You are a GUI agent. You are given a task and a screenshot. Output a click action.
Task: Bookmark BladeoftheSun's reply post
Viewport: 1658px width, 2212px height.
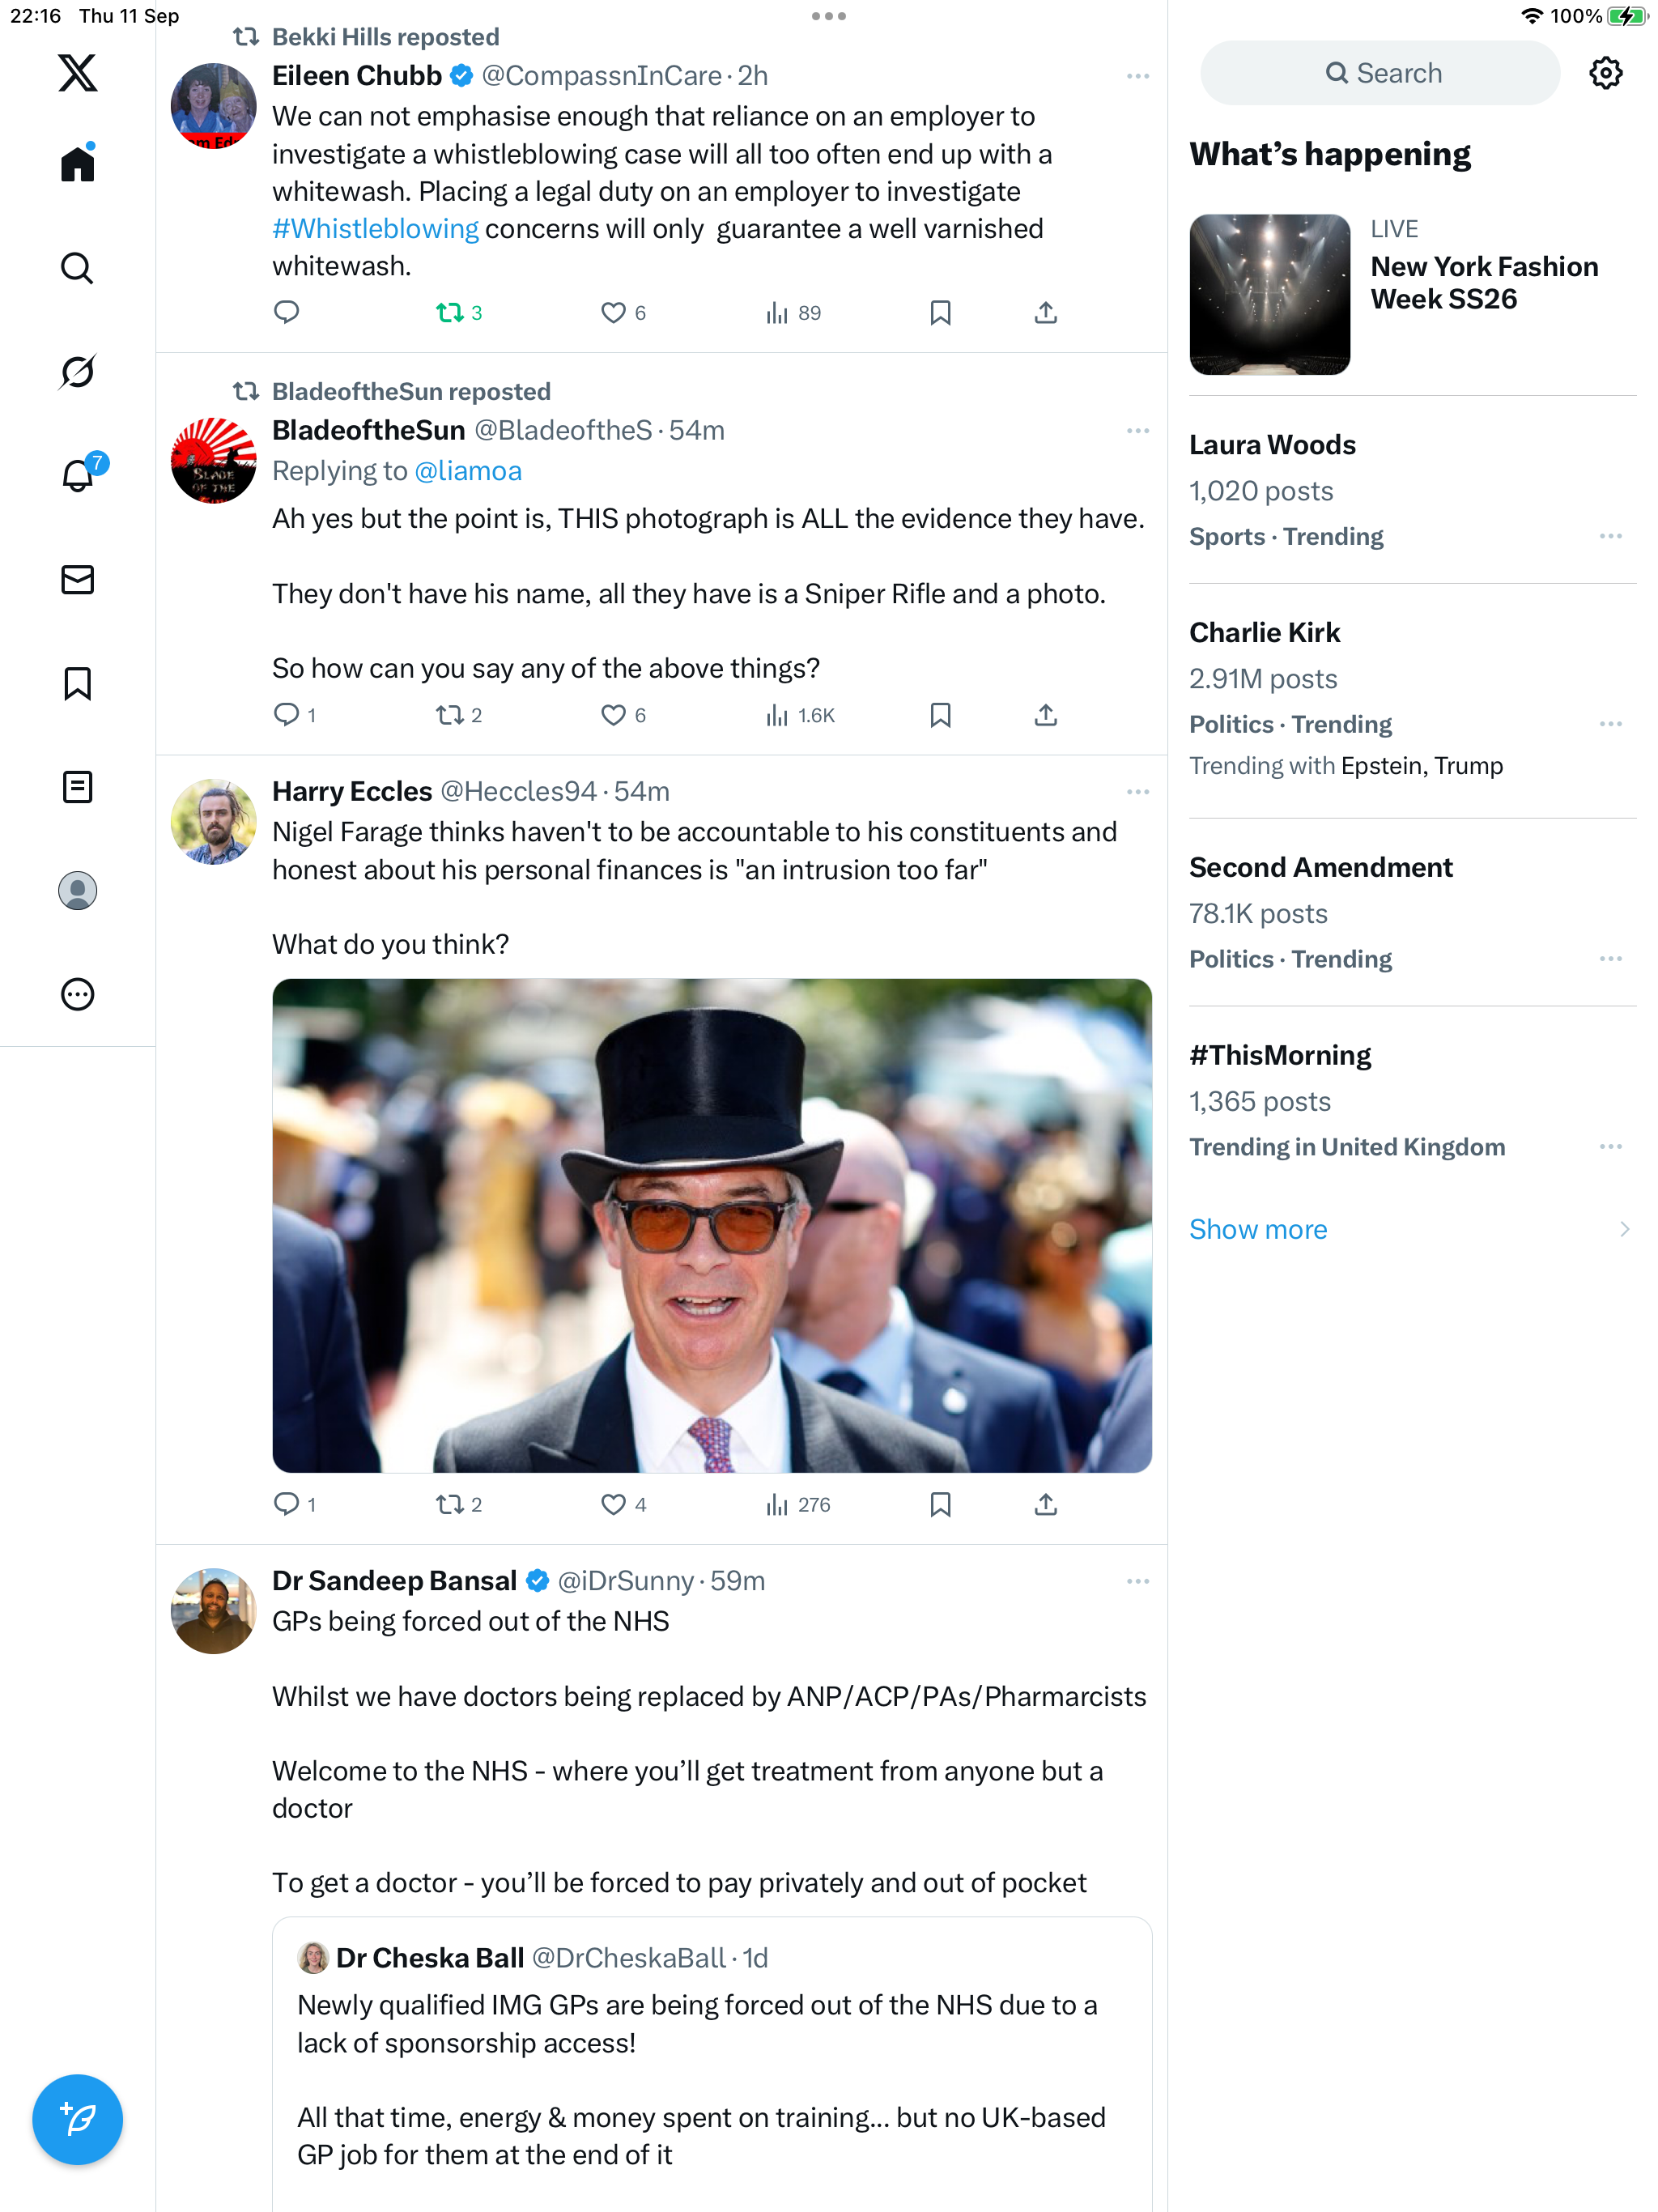[940, 715]
